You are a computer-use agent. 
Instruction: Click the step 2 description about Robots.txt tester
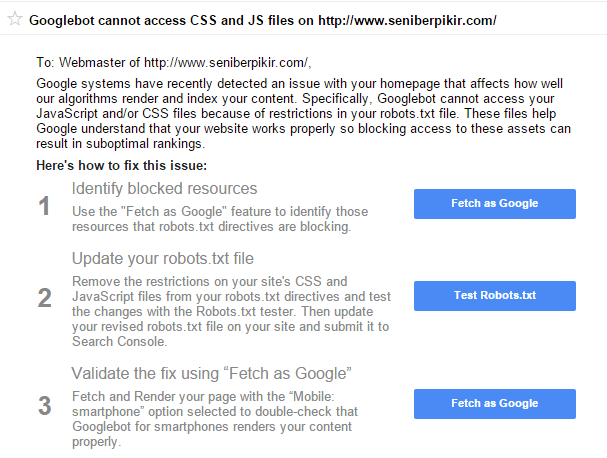pyautogui.click(x=231, y=311)
